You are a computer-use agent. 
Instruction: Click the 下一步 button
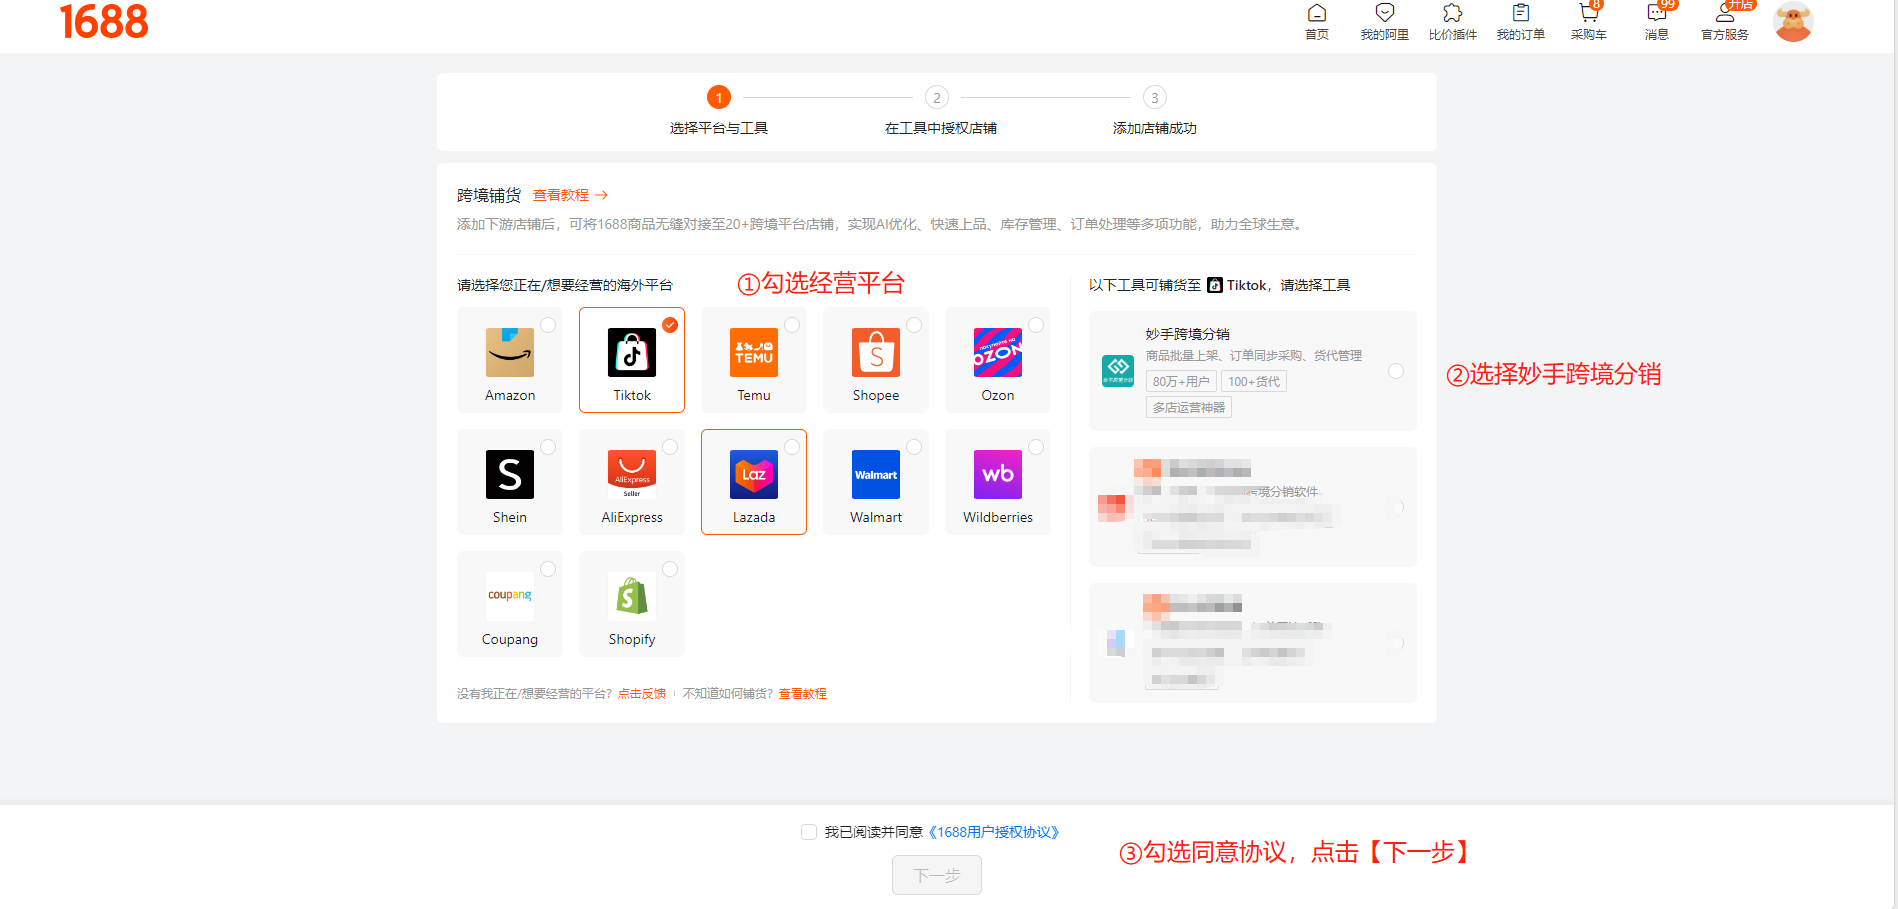point(937,875)
